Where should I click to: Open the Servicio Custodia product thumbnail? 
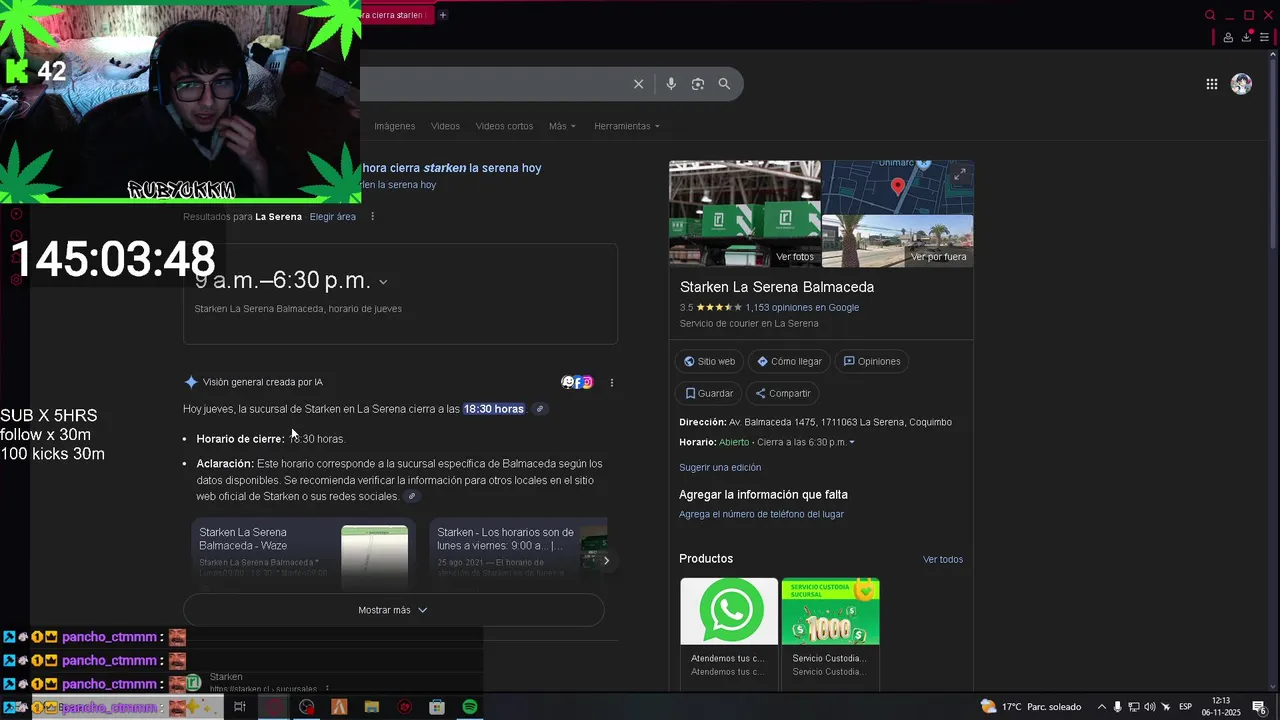point(830,611)
